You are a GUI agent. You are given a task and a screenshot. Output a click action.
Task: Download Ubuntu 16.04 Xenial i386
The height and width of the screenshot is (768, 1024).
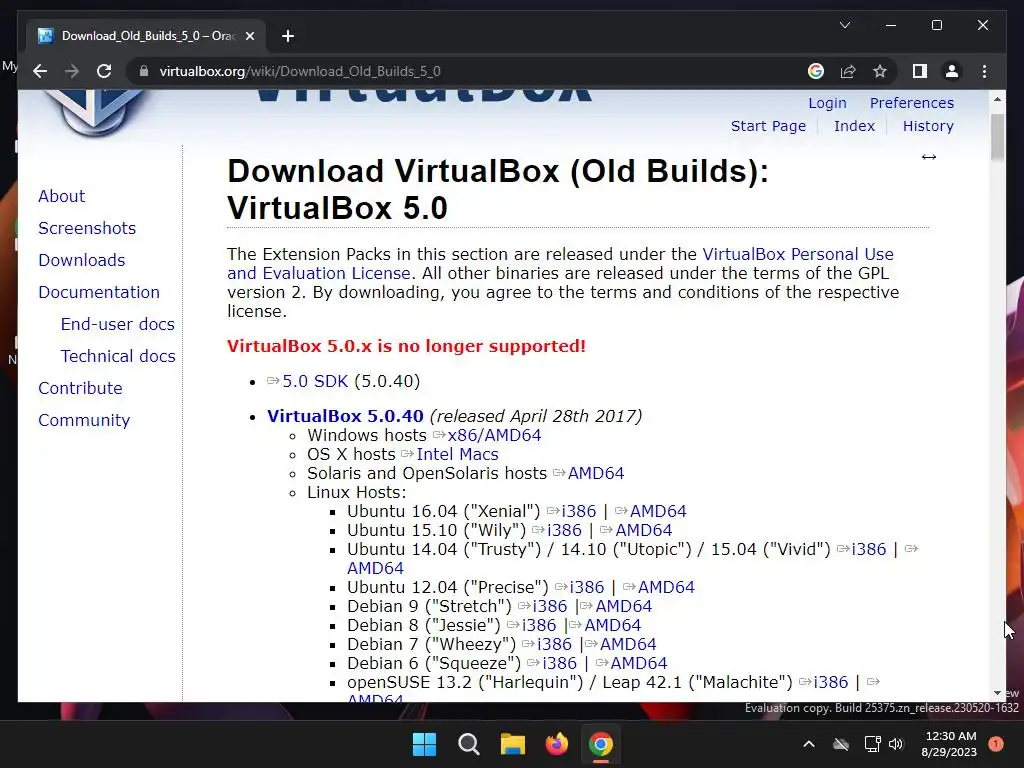tap(579, 511)
